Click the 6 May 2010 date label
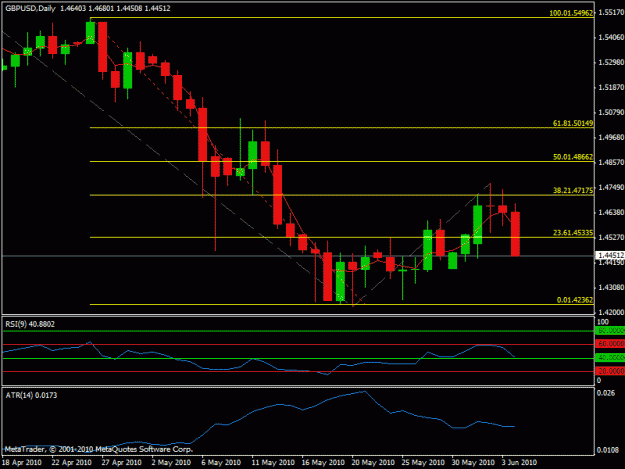This screenshot has width=625, height=469. click(221, 462)
